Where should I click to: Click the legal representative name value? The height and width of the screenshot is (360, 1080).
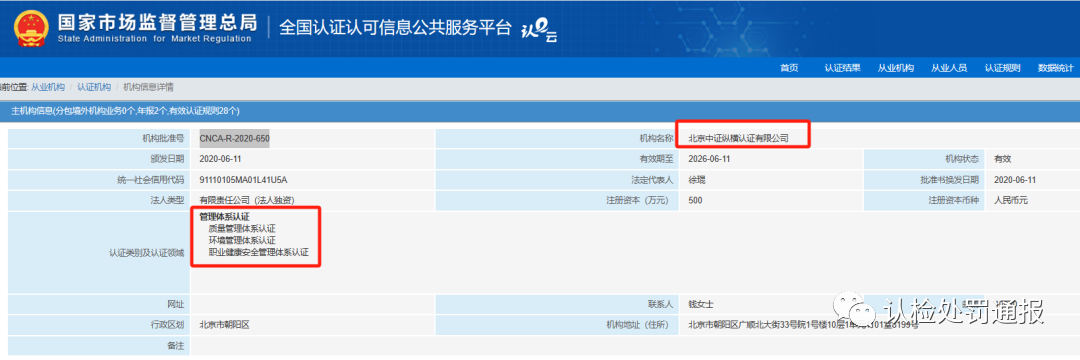[696, 180]
